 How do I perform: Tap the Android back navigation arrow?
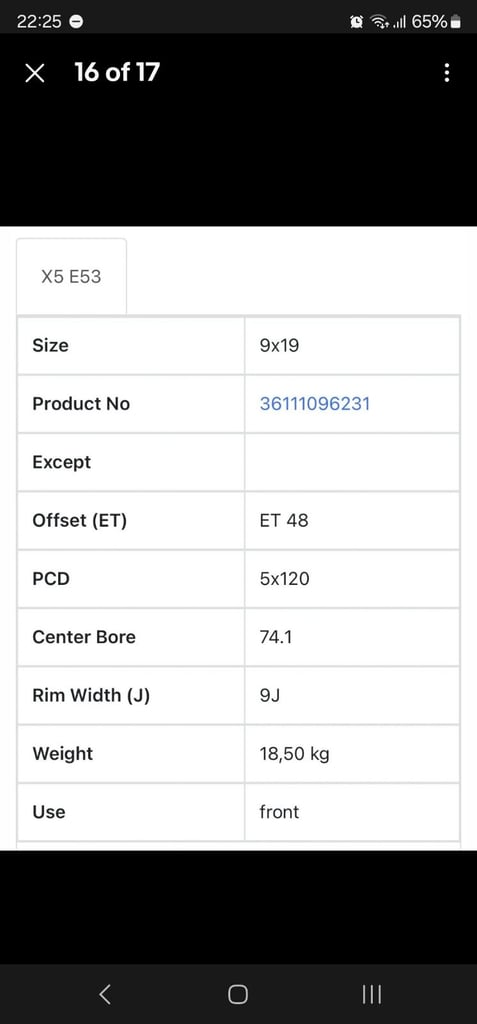[105, 993]
